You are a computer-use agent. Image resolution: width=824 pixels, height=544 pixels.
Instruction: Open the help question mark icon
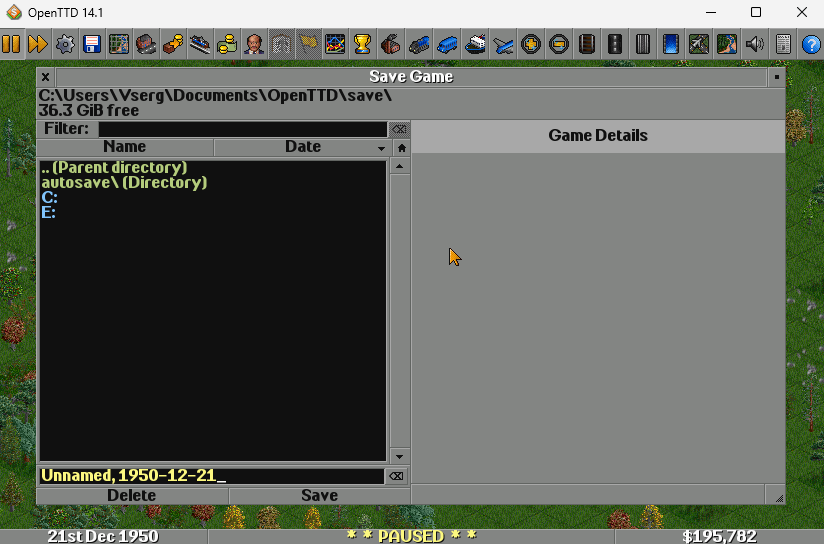811,44
